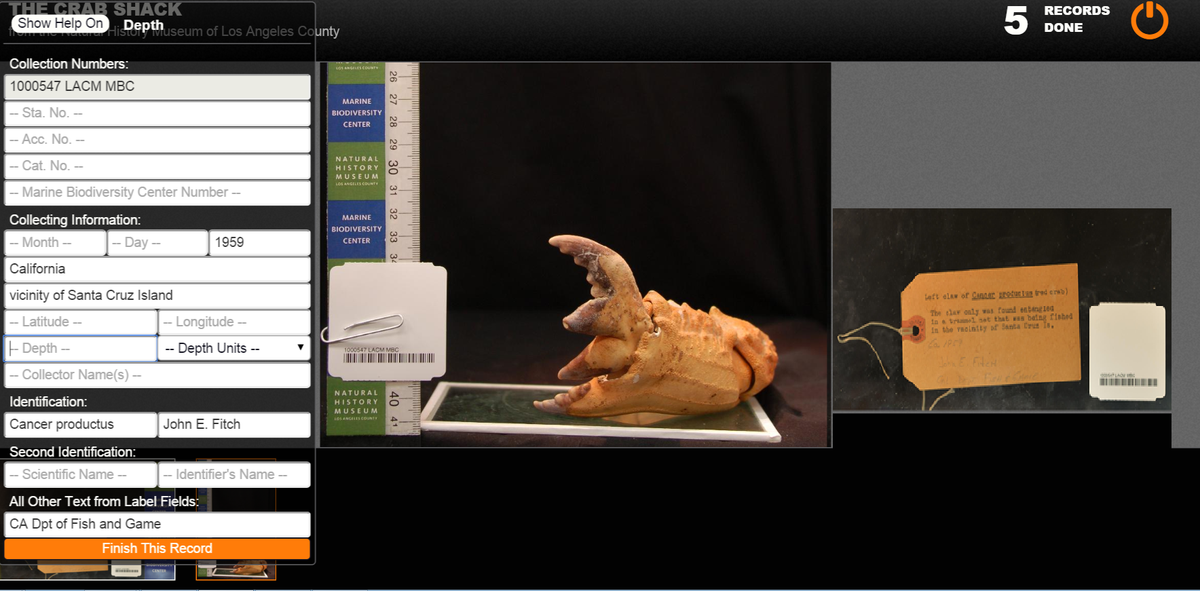Click the Month input field
The image size is (1200, 591).
coord(55,243)
